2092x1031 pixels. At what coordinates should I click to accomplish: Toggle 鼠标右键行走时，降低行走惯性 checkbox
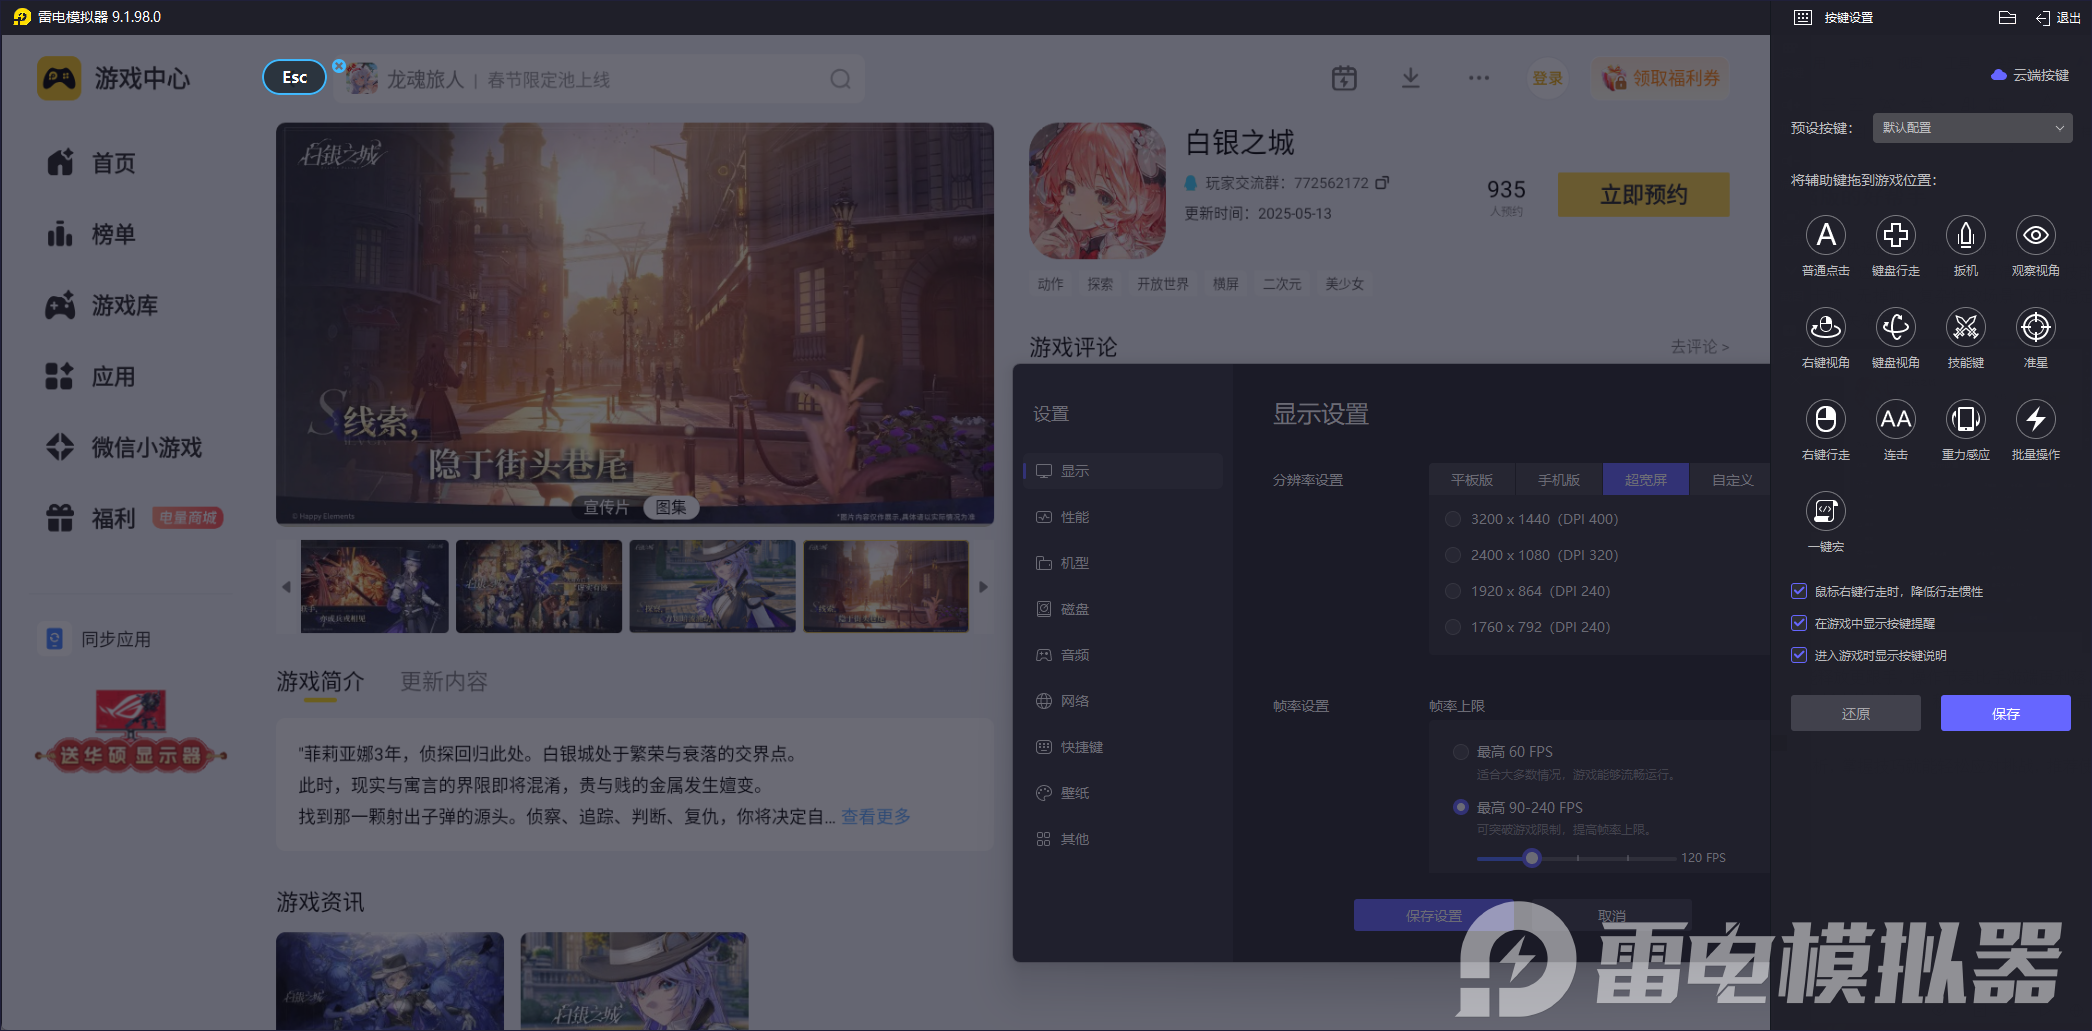click(1799, 591)
